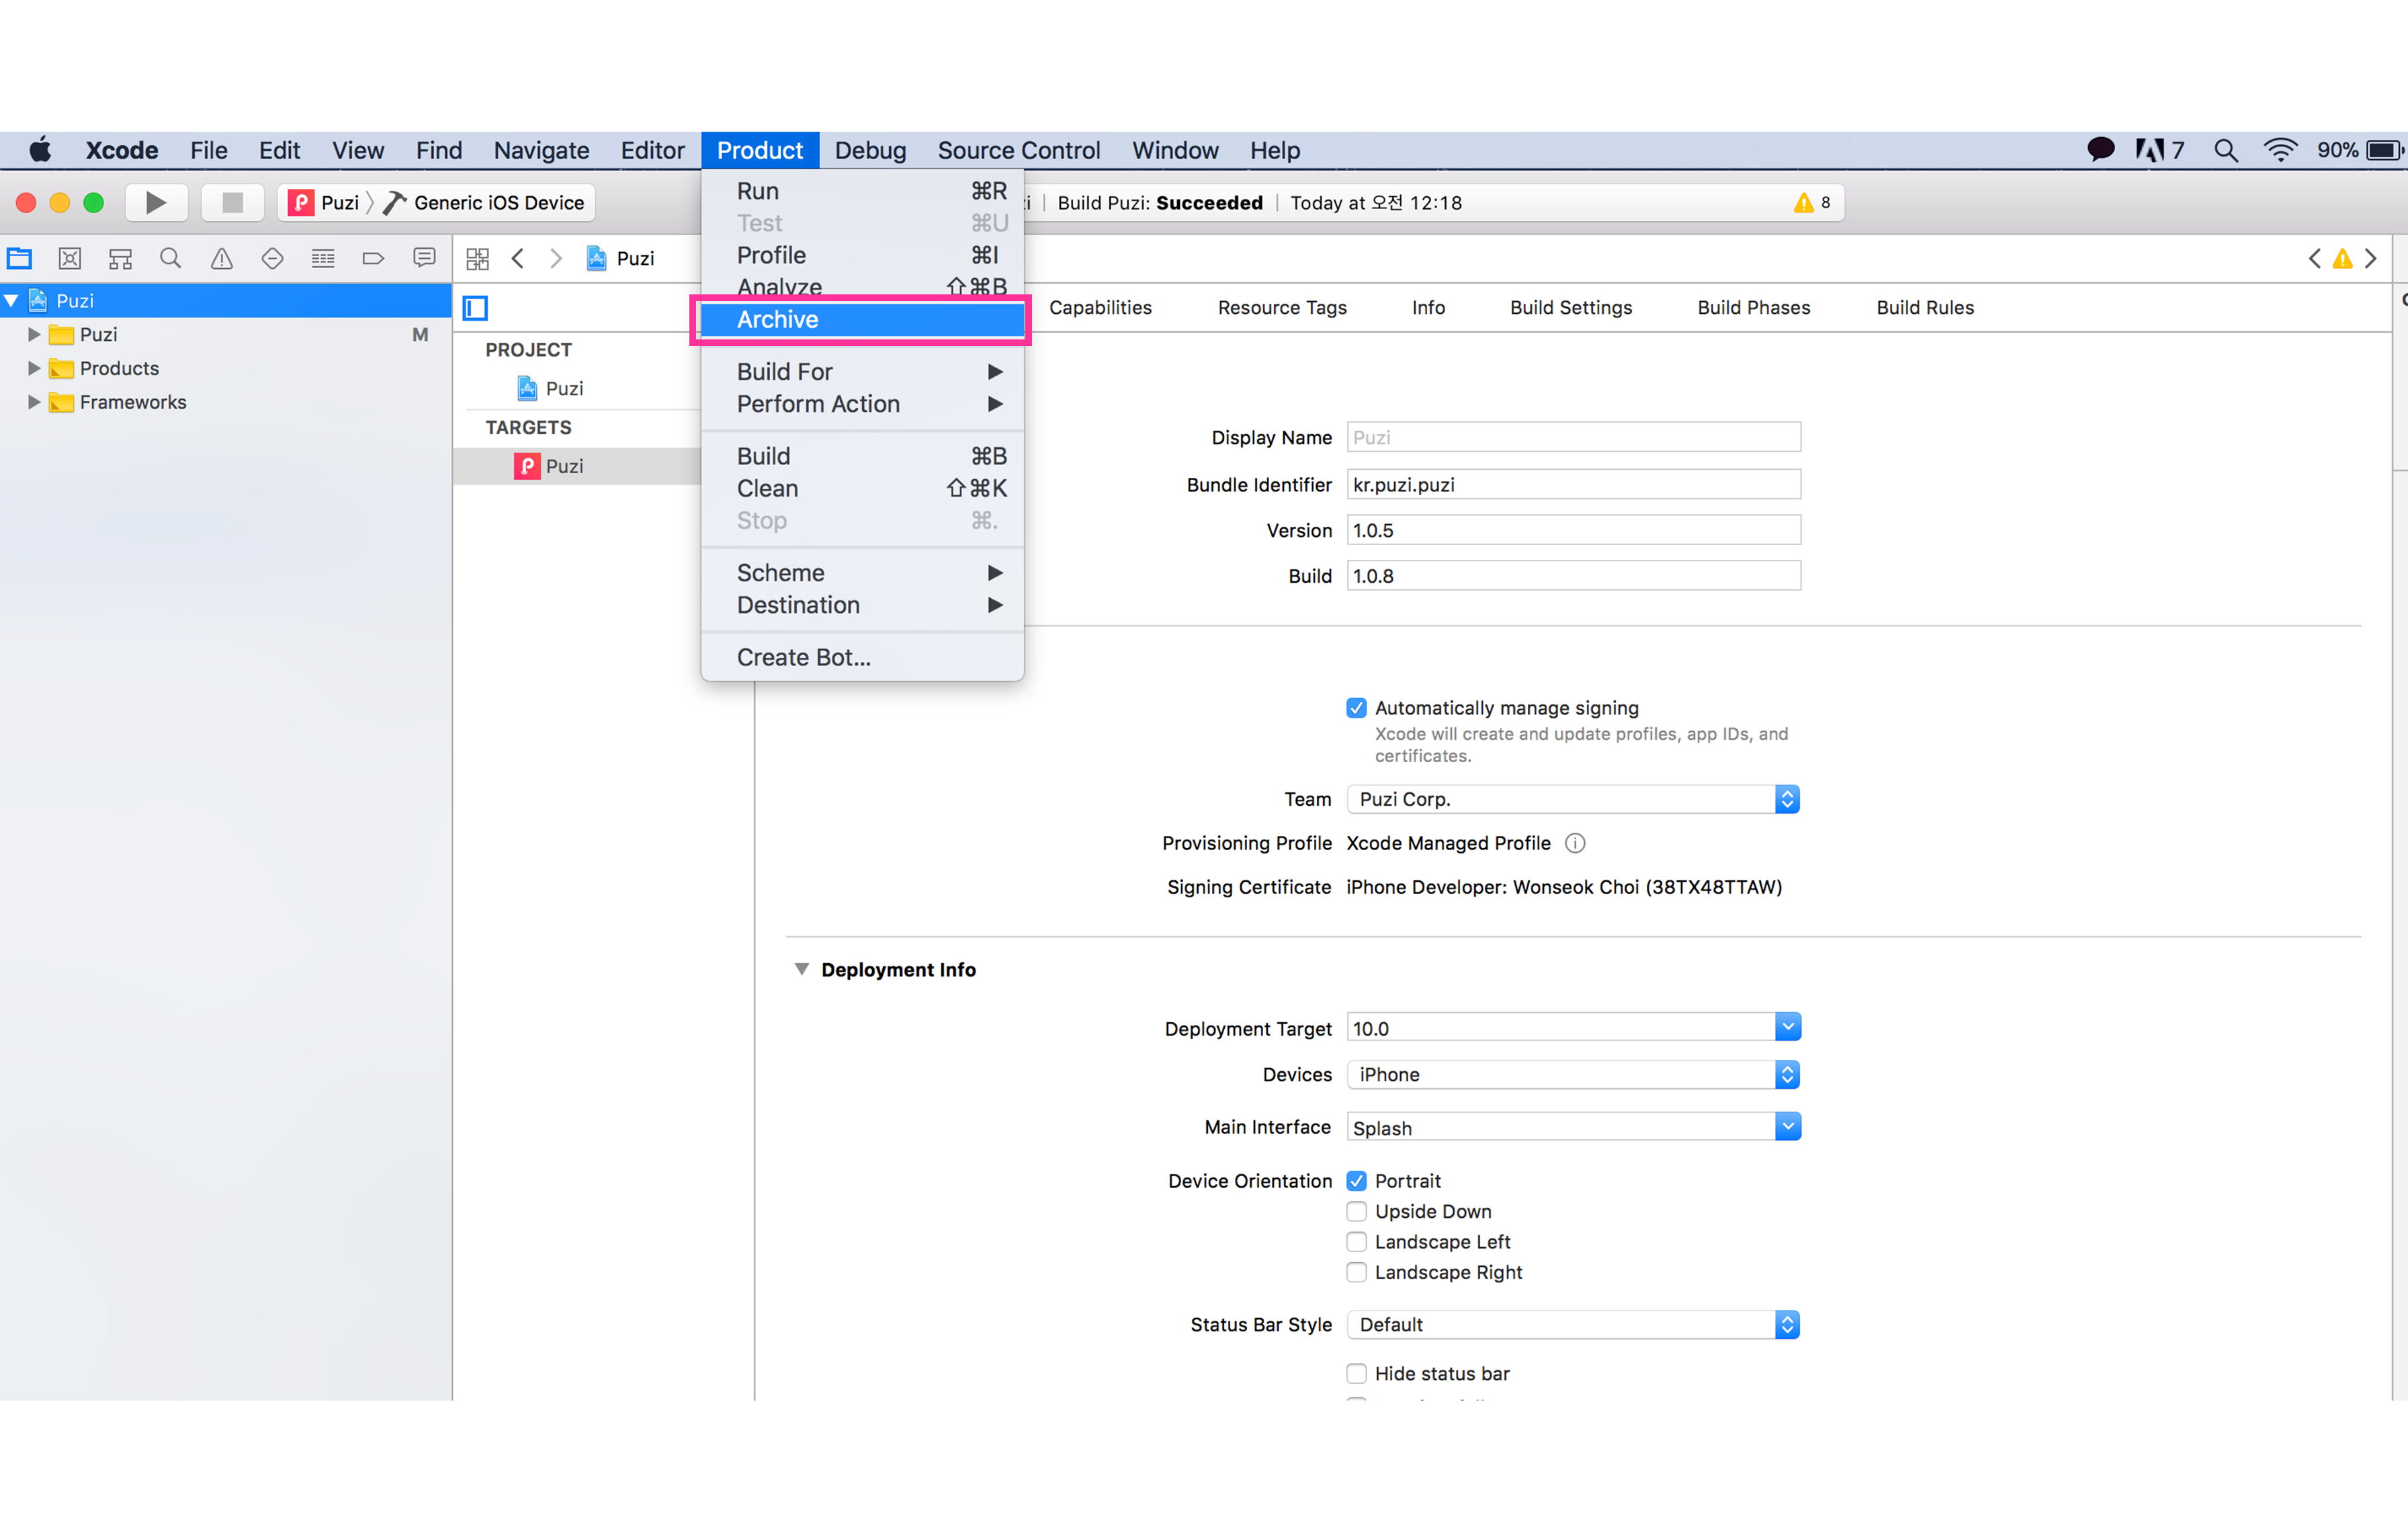Click the Run play button in toolbar
The image size is (2408, 1531).
pyautogui.click(x=156, y=203)
